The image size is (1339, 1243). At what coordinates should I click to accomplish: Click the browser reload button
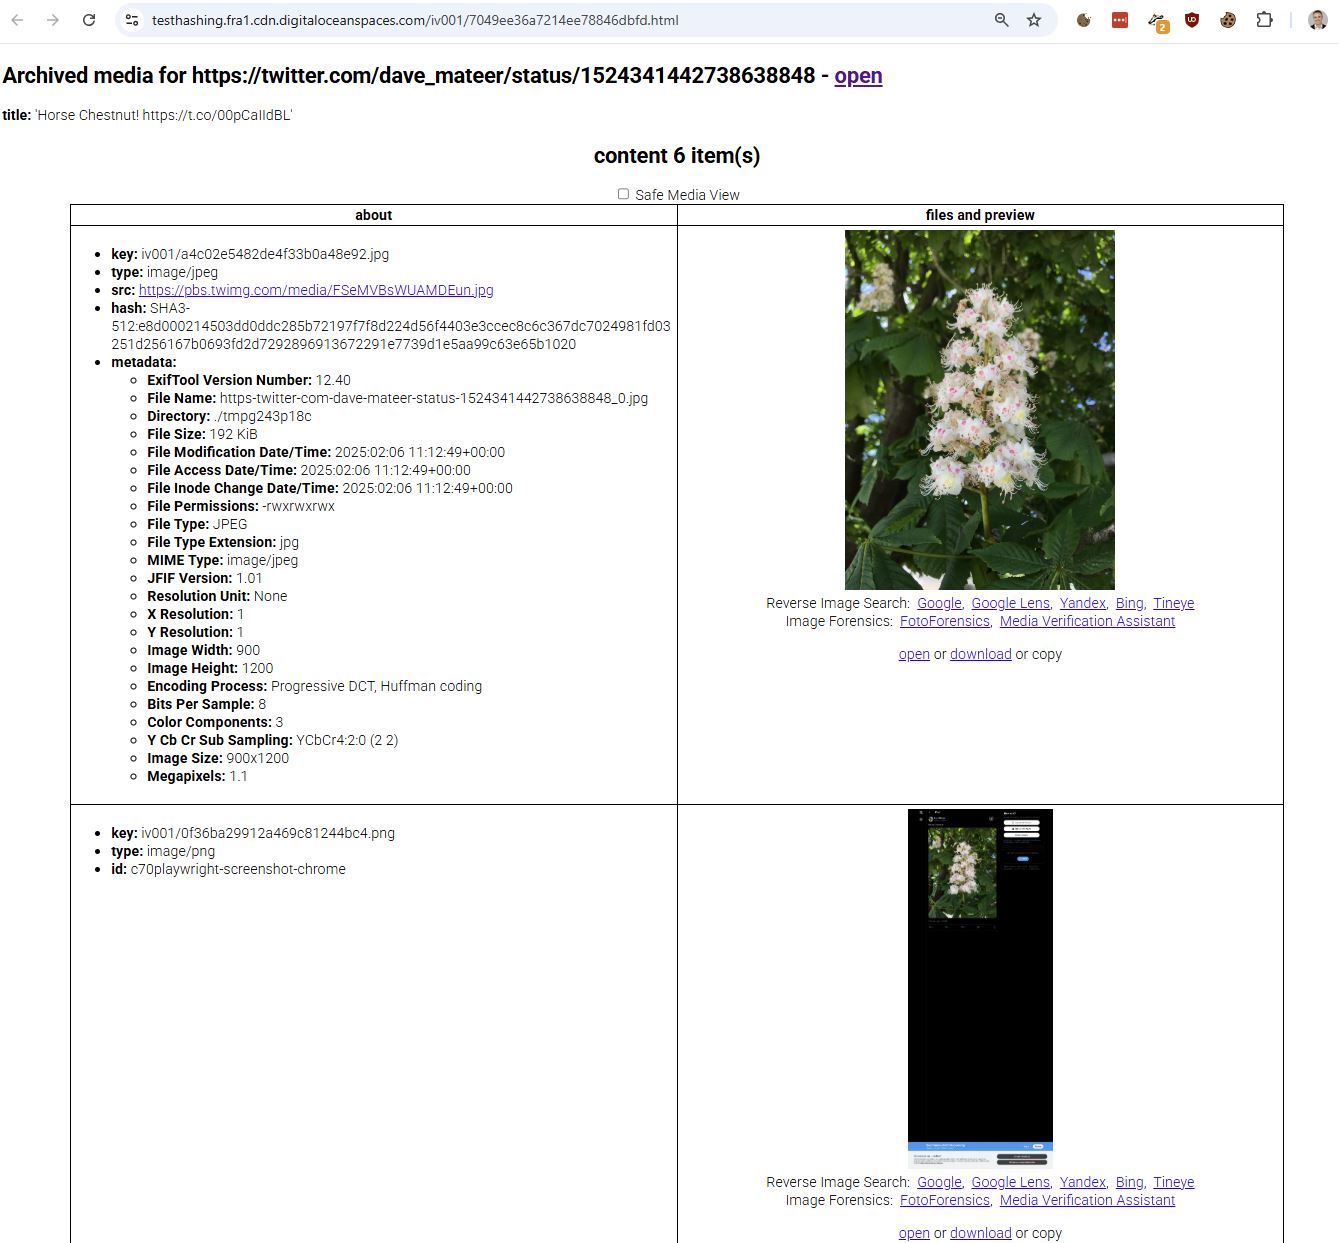89,20
